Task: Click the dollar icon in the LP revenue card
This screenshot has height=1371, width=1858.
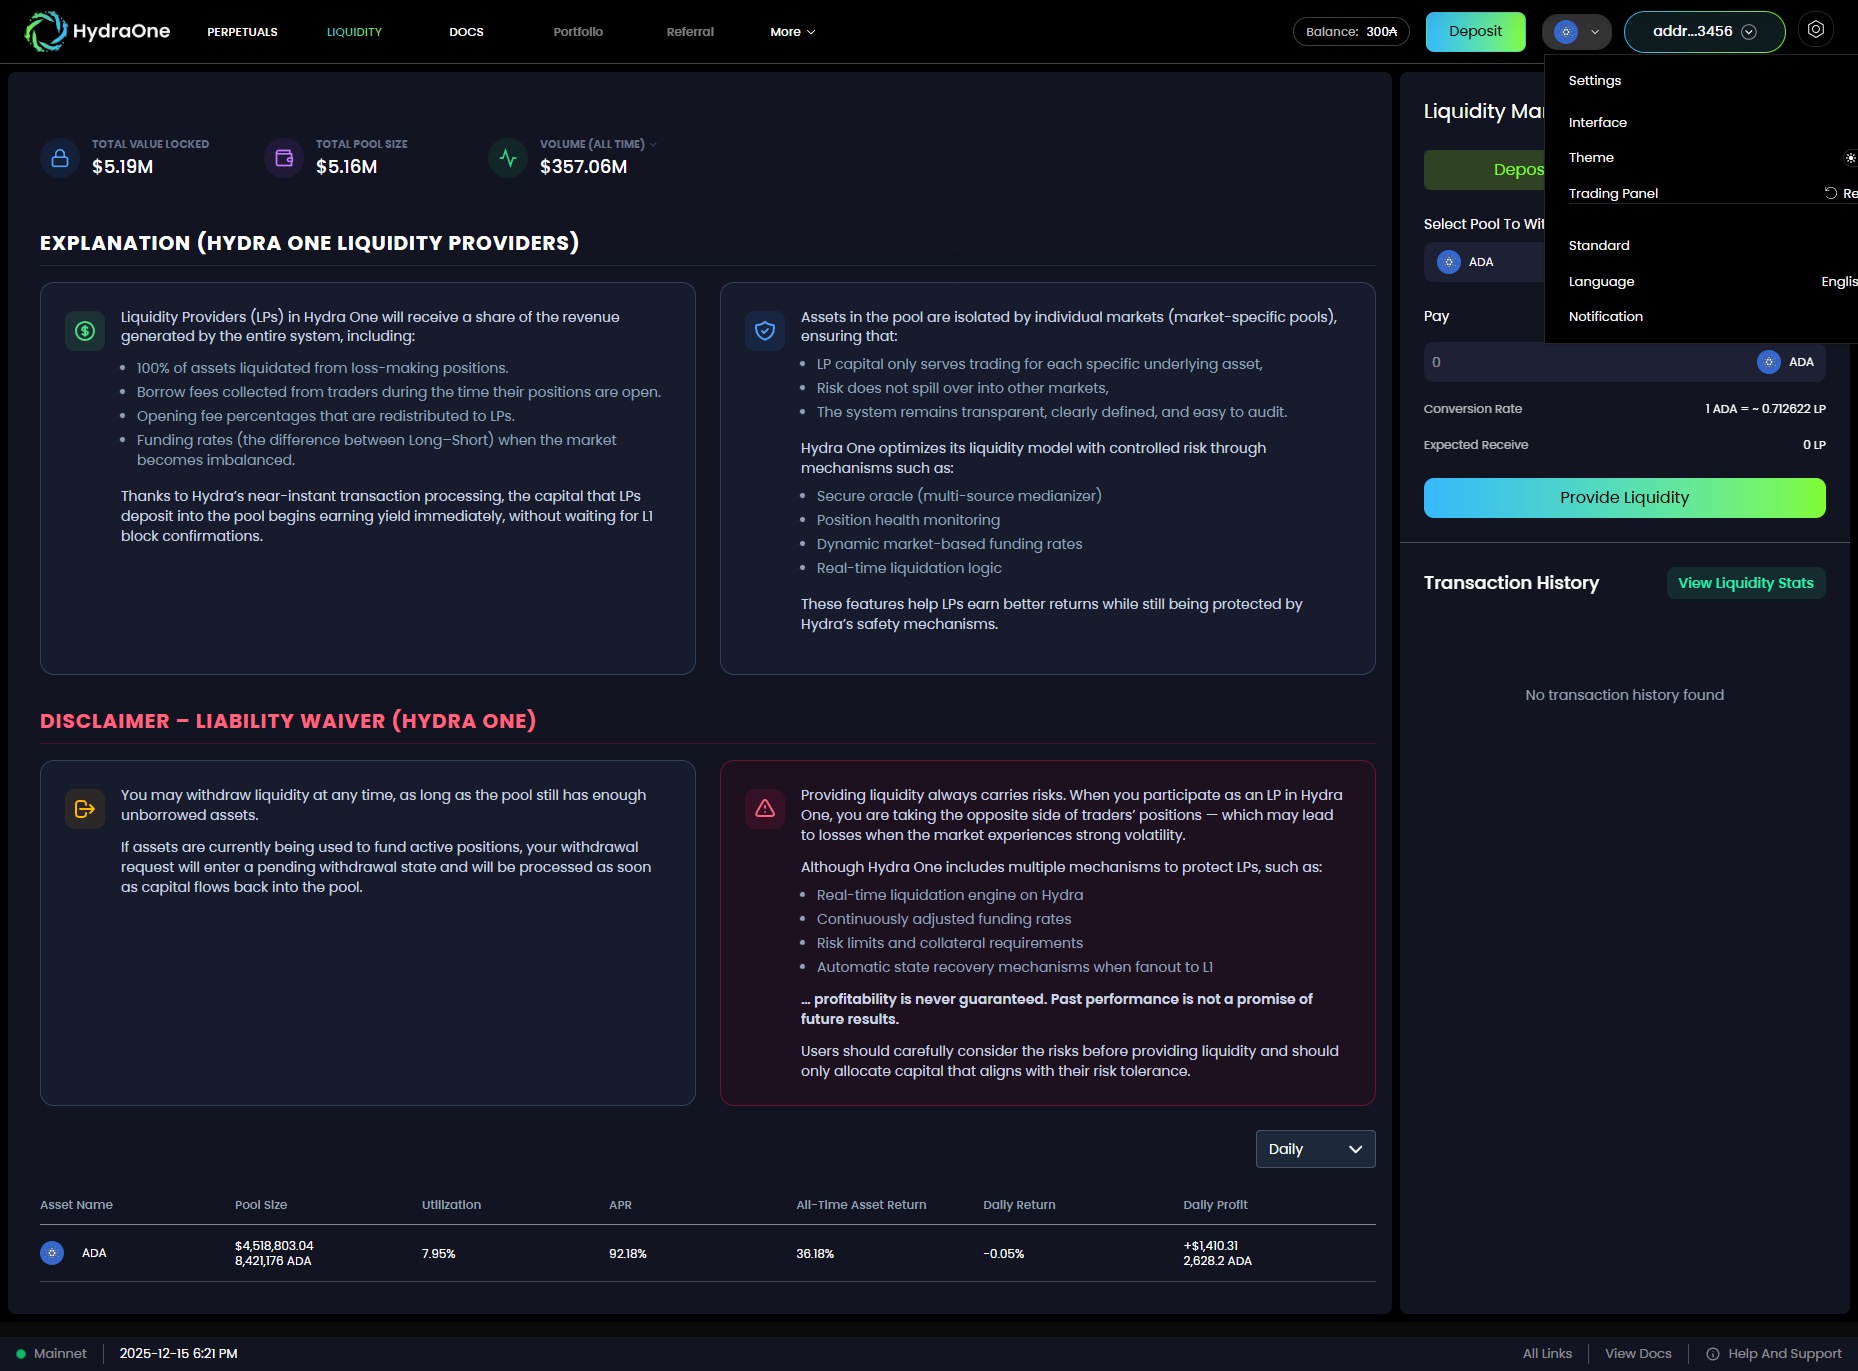Action: [x=85, y=331]
